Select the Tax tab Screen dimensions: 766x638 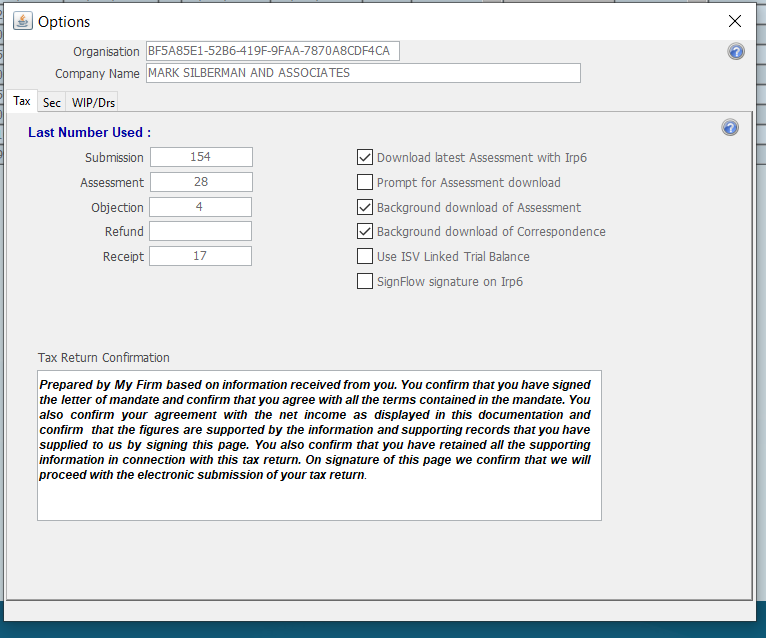[x=21, y=102]
